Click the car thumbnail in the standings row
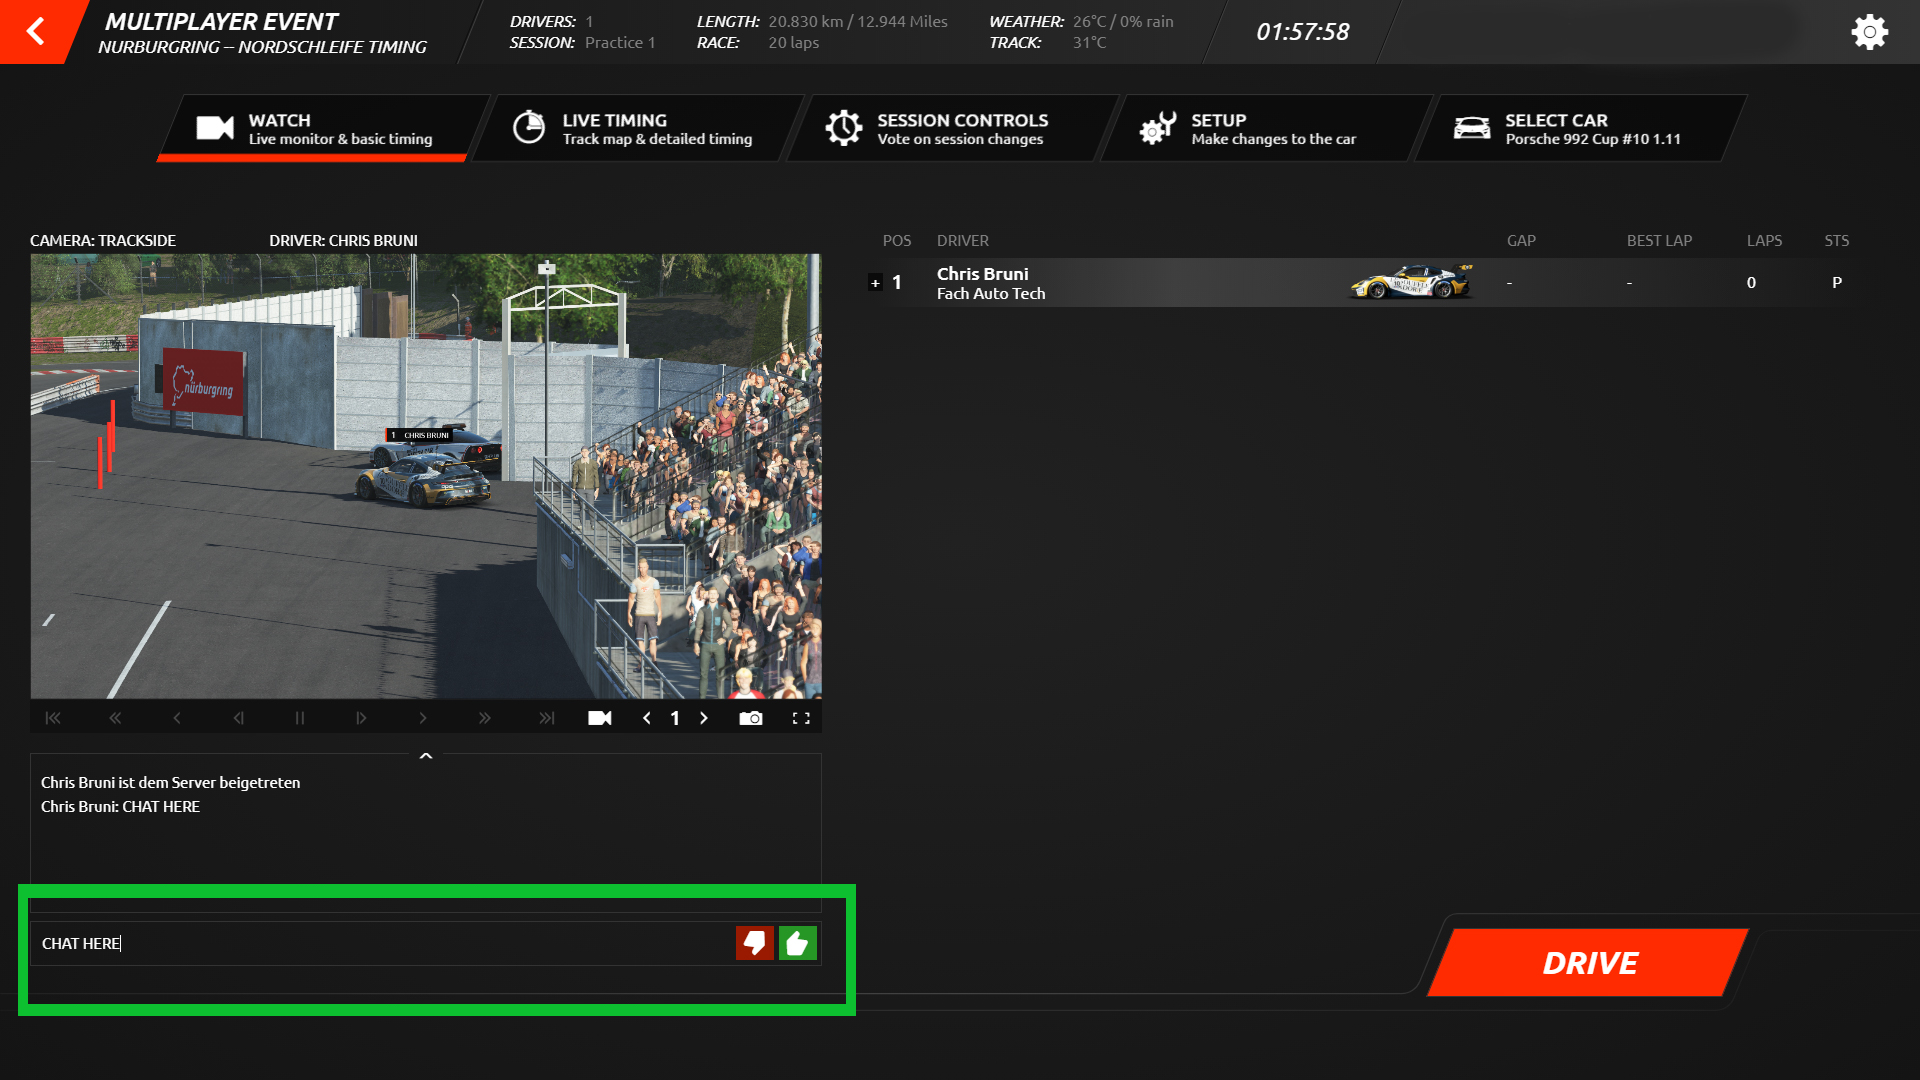The width and height of the screenshot is (1920, 1080). coord(1412,282)
